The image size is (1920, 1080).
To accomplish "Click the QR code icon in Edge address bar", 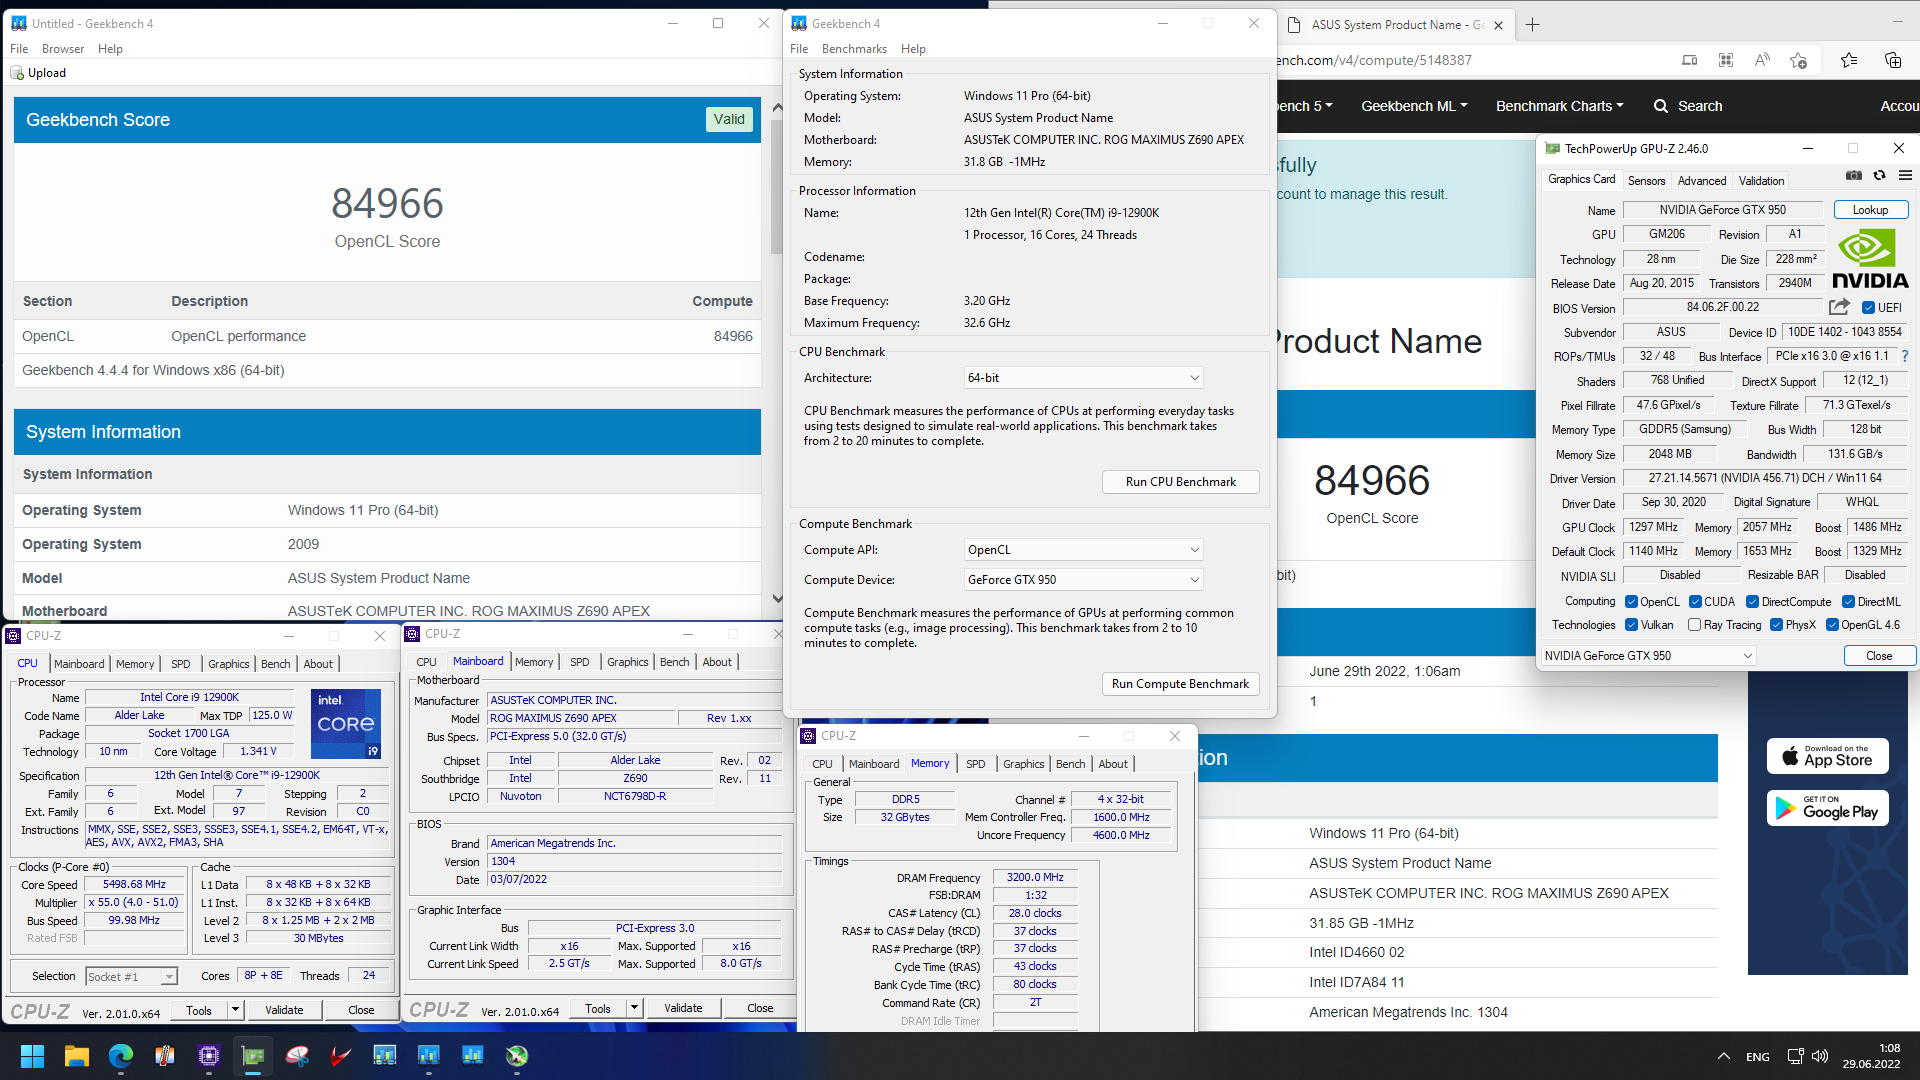I will tap(1726, 60).
